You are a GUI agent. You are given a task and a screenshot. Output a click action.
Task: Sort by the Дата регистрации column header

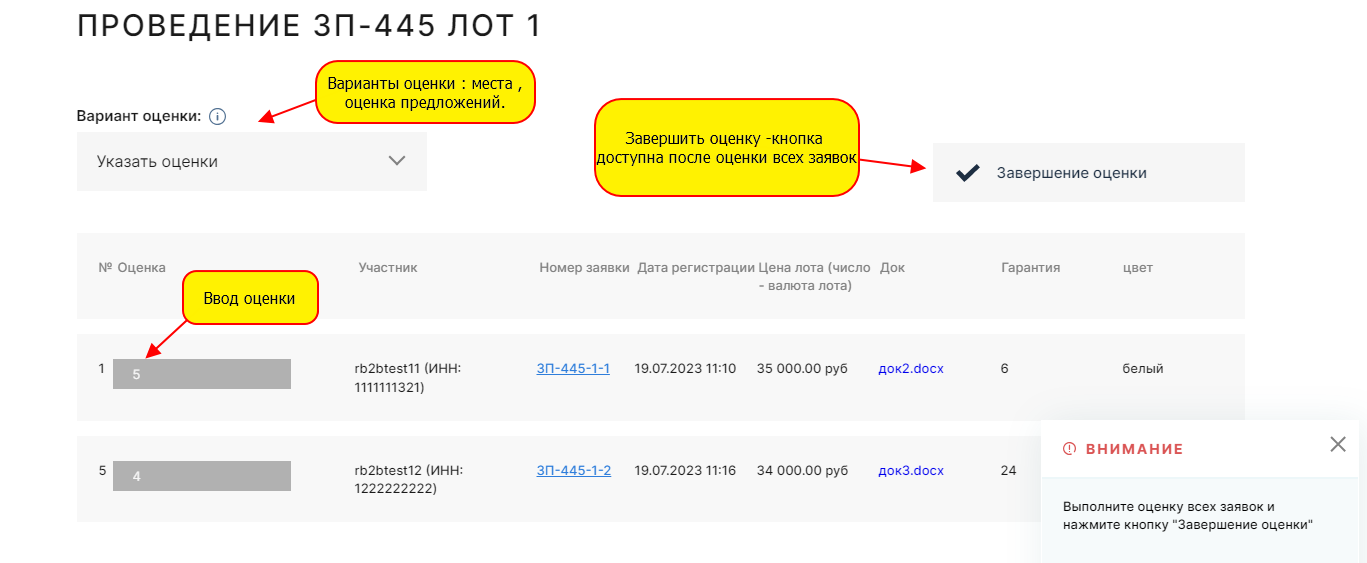(695, 268)
